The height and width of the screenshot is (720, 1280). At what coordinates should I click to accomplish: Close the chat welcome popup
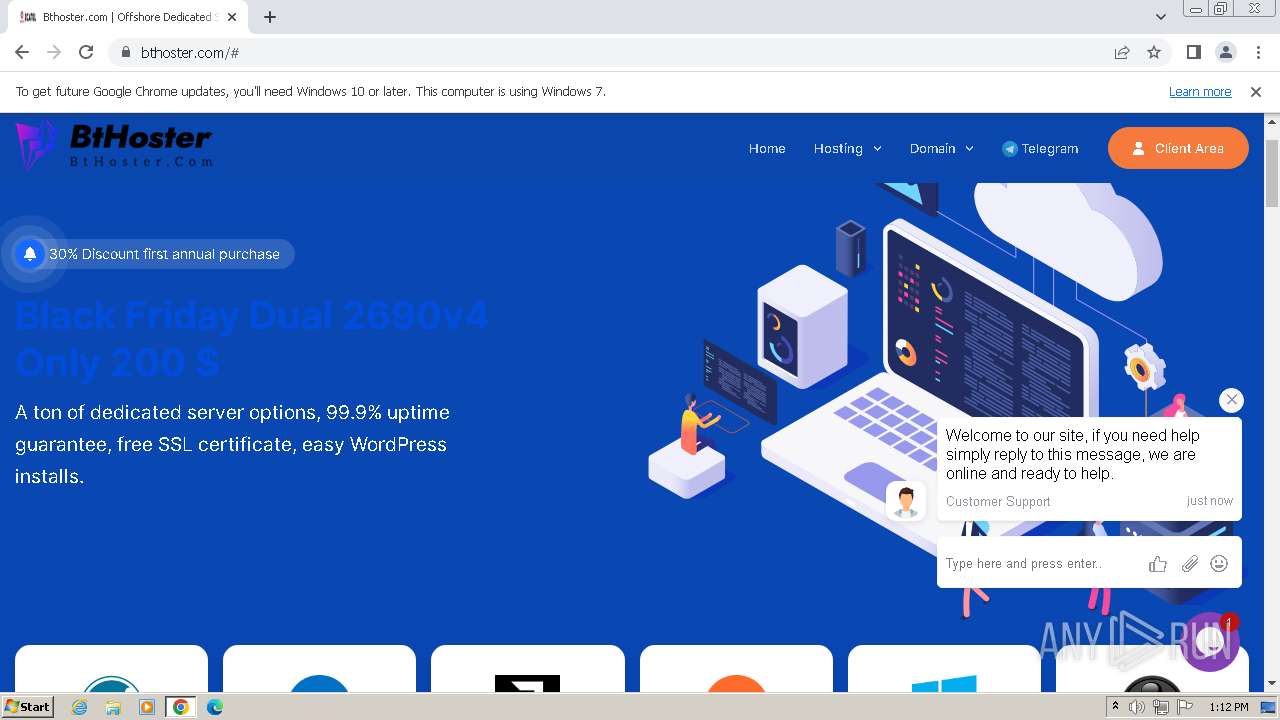pyautogui.click(x=1231, y=400)
